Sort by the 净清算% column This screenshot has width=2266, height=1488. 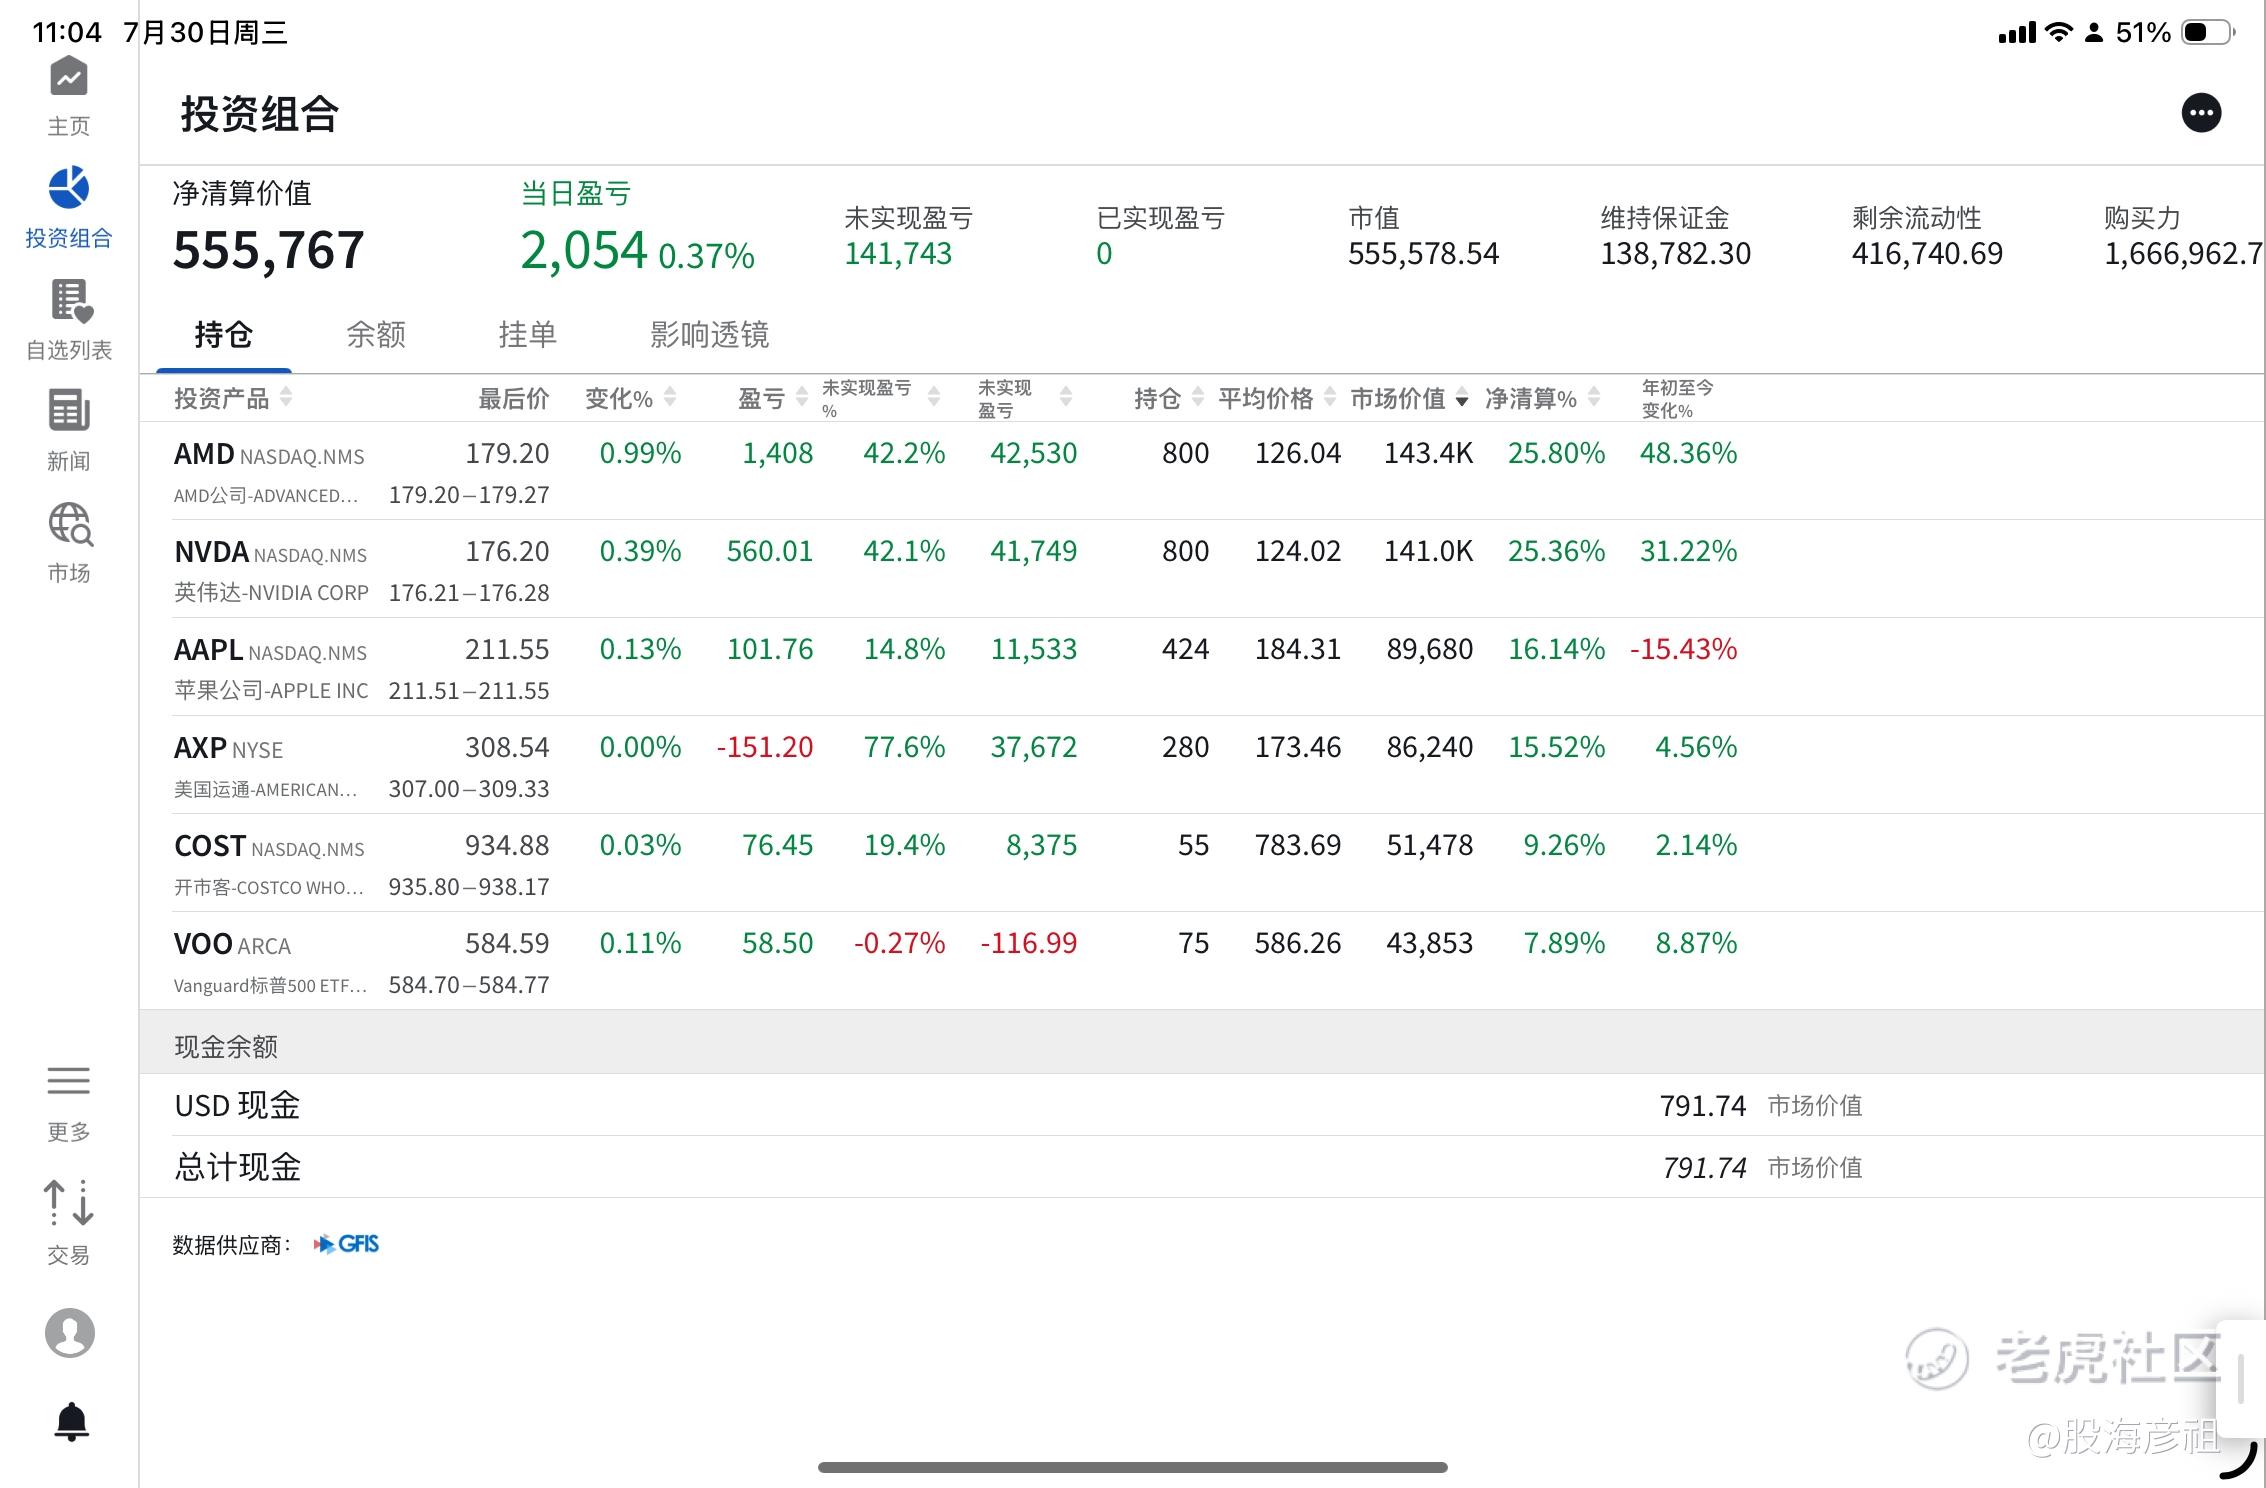pos(1542,398)
